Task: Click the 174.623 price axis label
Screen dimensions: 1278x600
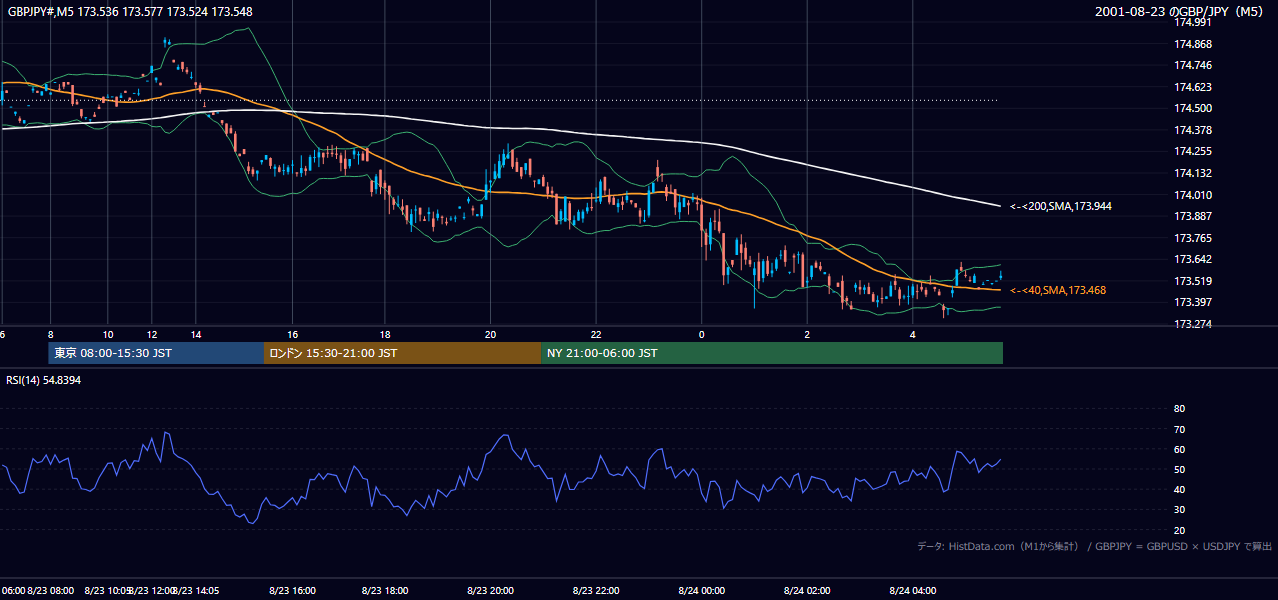Action: [1192, 87]
